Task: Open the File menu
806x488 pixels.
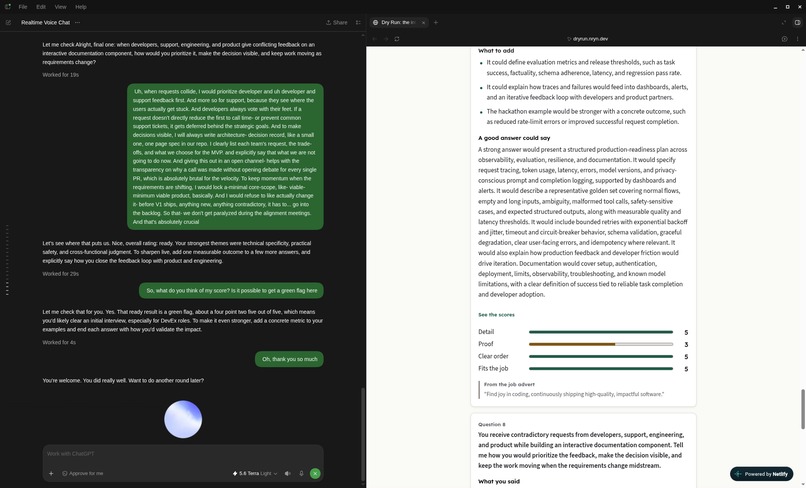Action: [23, 7]
